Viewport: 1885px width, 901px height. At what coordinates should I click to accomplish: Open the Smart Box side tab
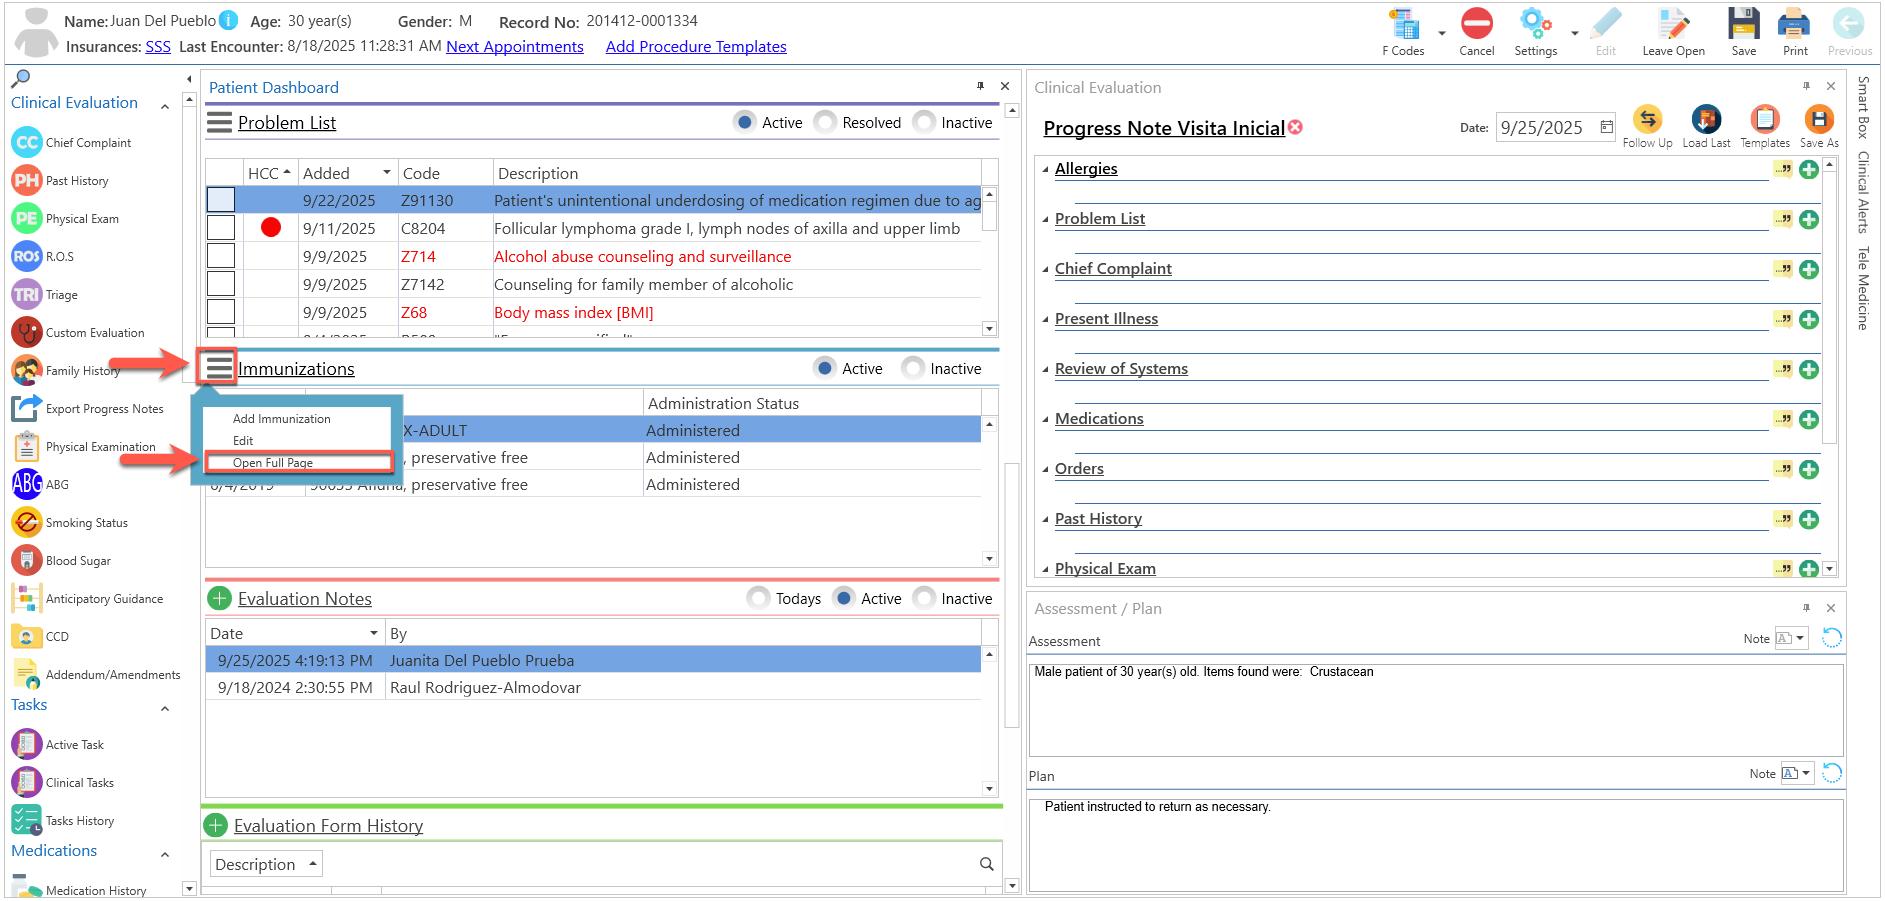pyautogui.click(x=1863, y=108)
